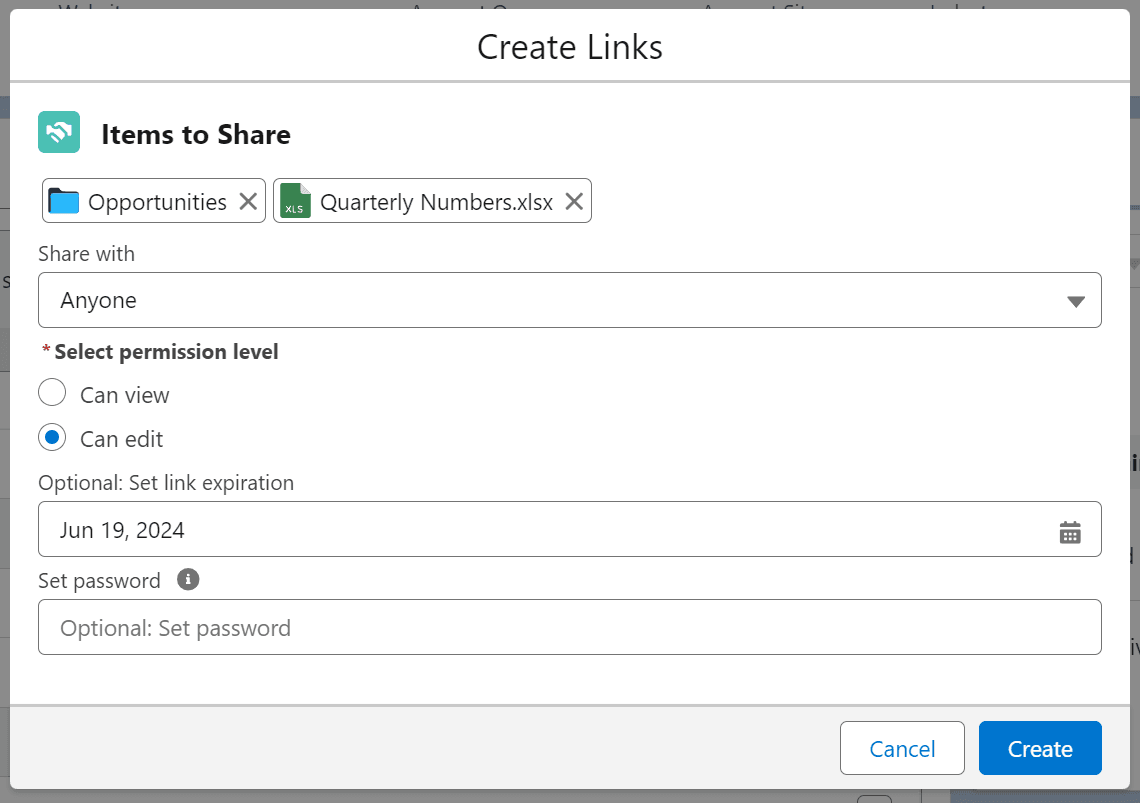Select the Can edit radio button
1140x803 pixels.
(52, 438)
